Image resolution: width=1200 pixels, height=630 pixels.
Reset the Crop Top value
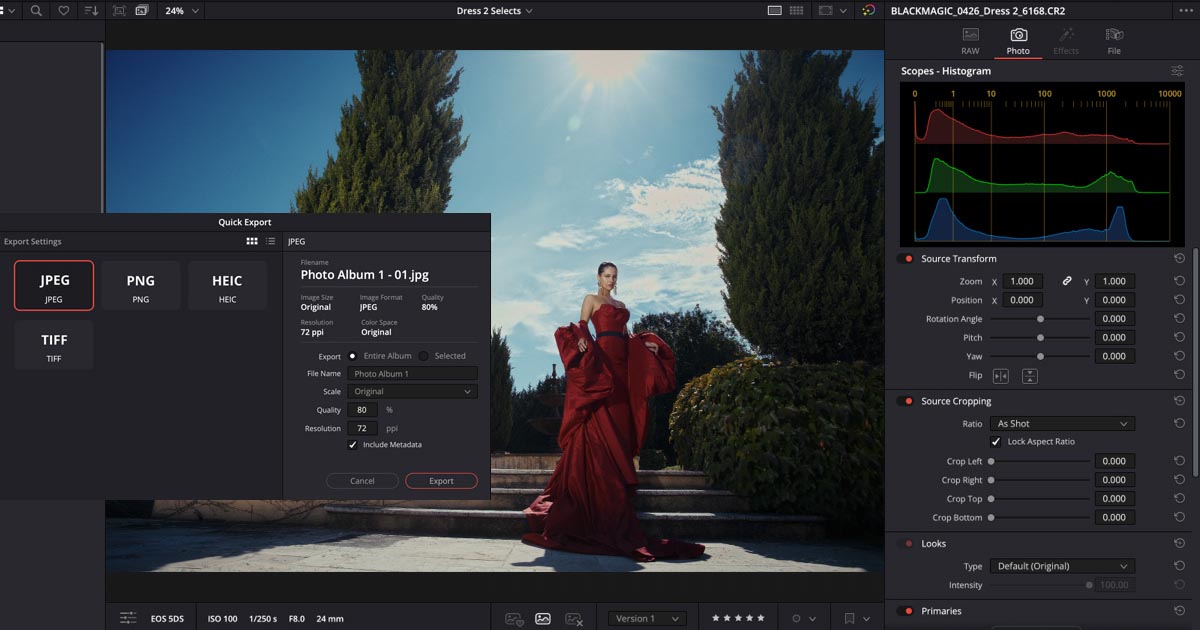click(1180, 498)
